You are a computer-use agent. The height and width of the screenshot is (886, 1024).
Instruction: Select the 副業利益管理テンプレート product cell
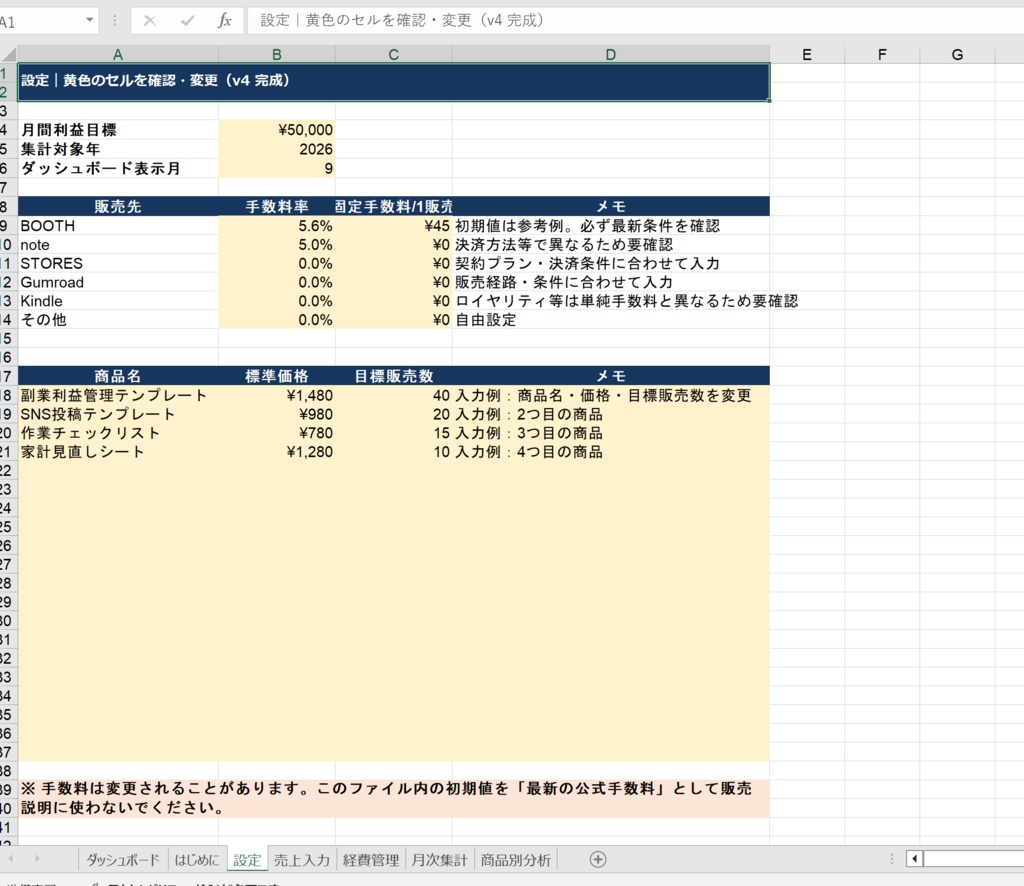point(118,395)
